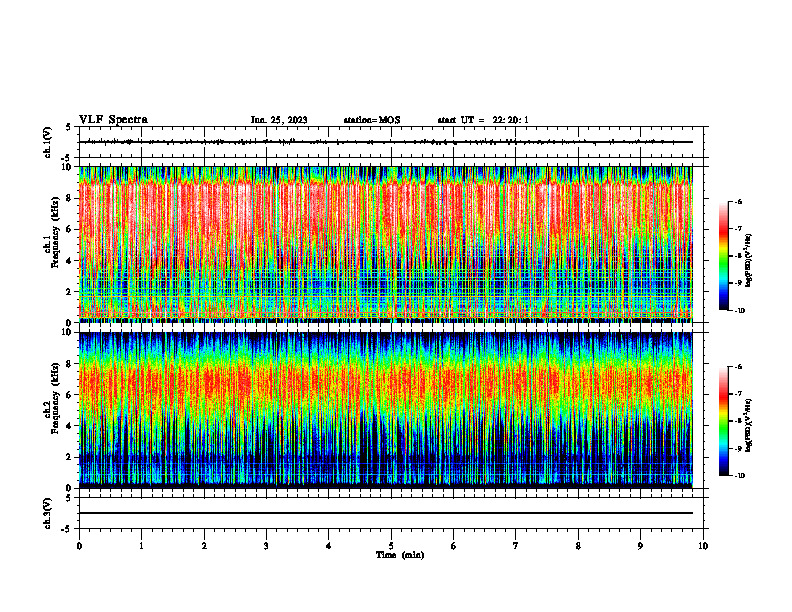792x612 pixels.
Task: Click the "VLF Spectra" plot title
Action: click(x=113, y=120)
